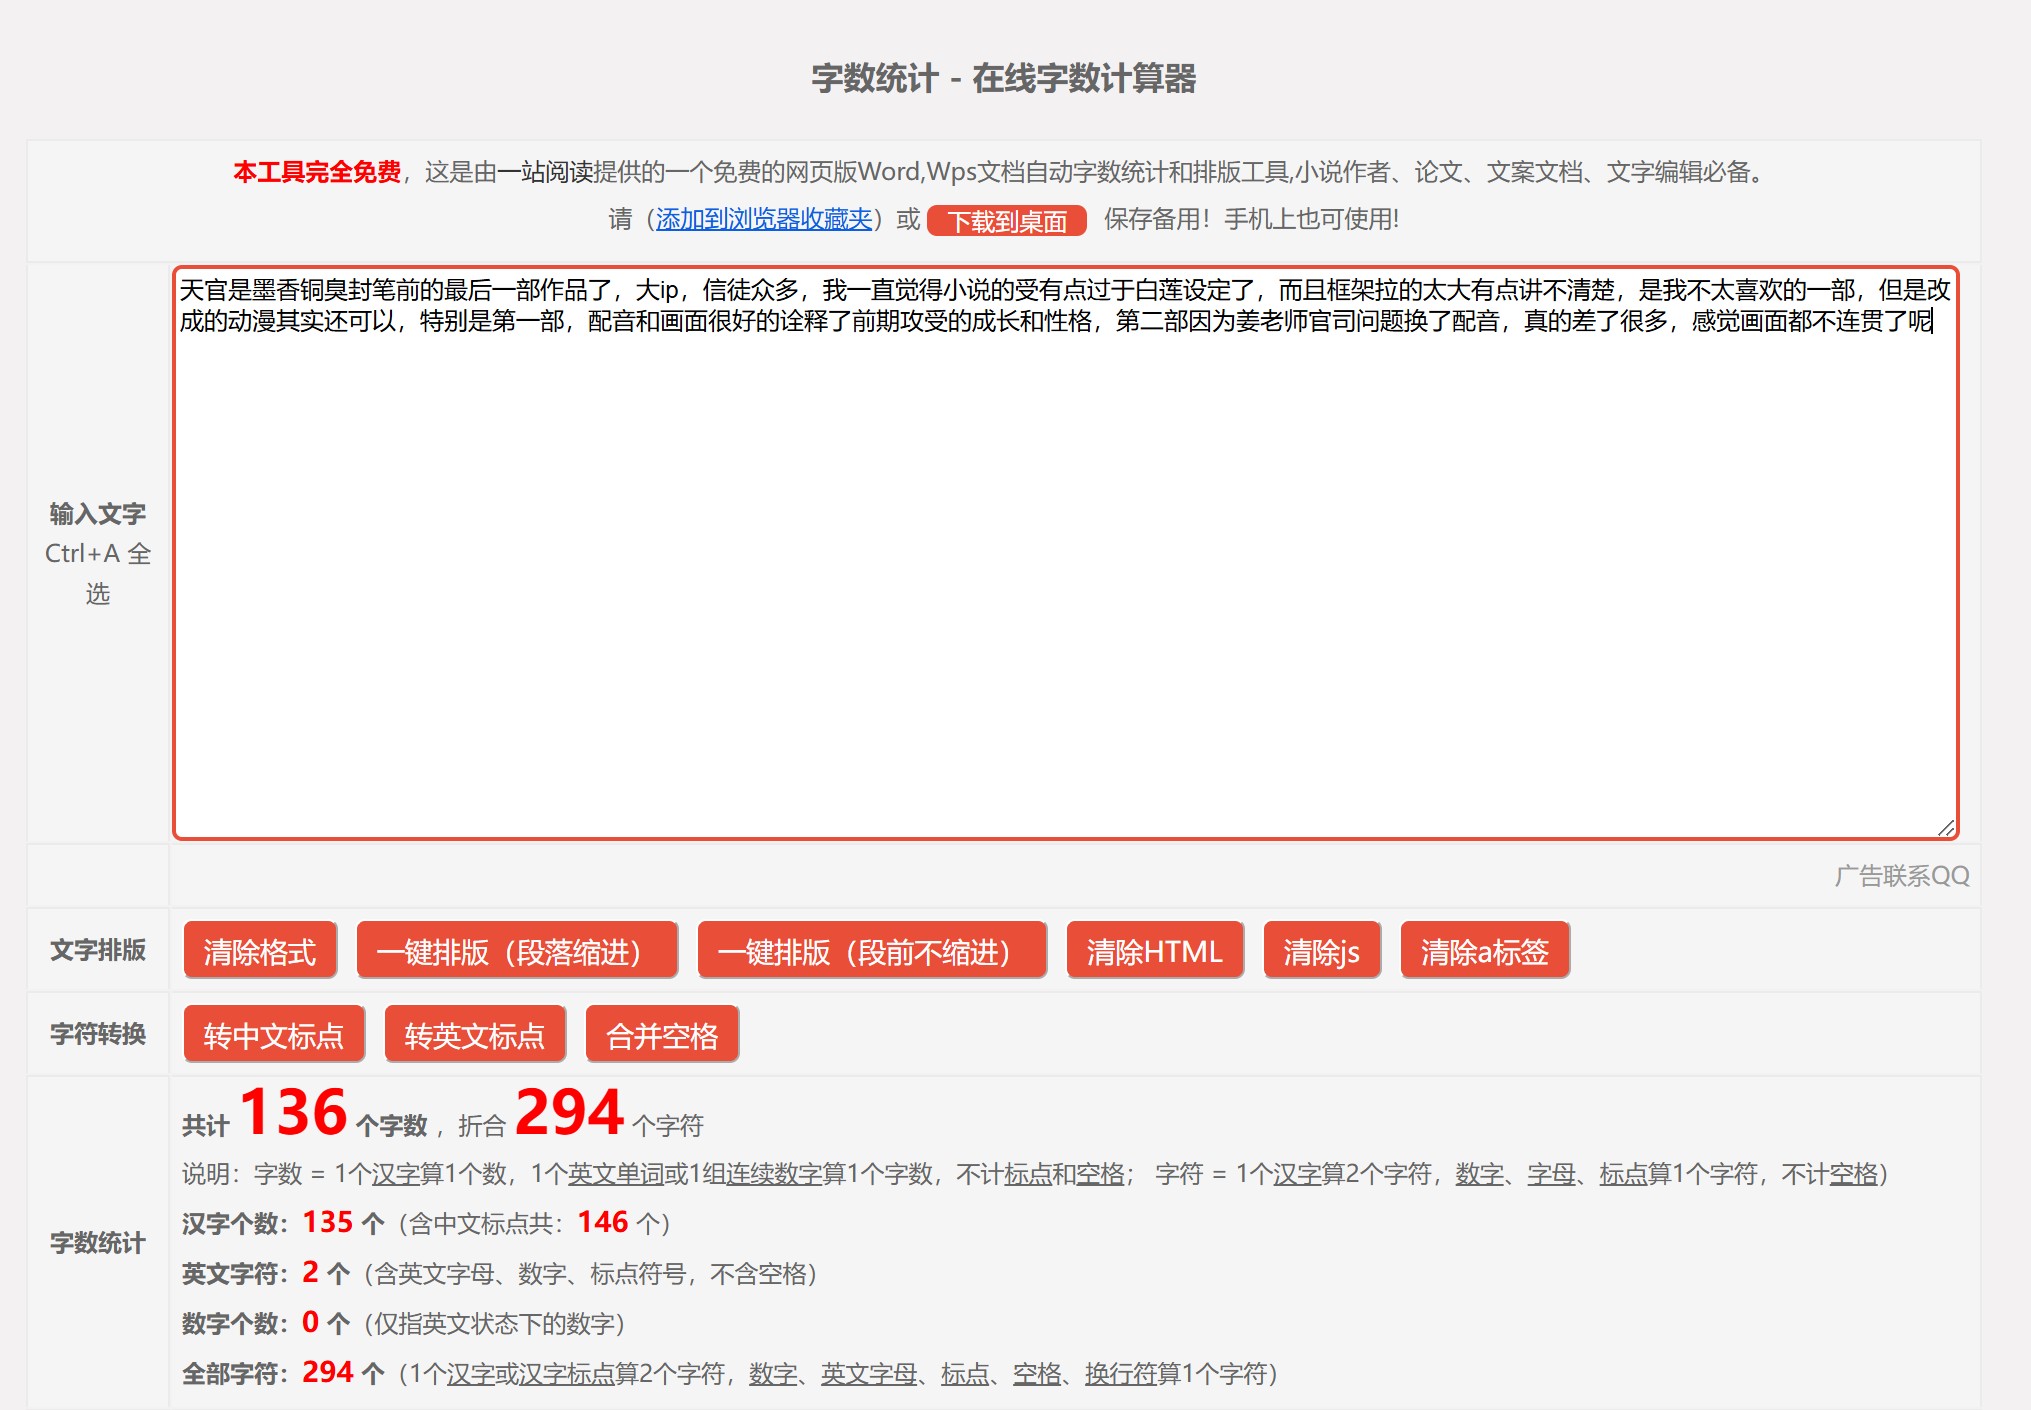Click the 字数统计 - 在线字数计算器 page title
This screenshot has height=1410, width=2031.
pyautogui.click(x=1004, y=78)
